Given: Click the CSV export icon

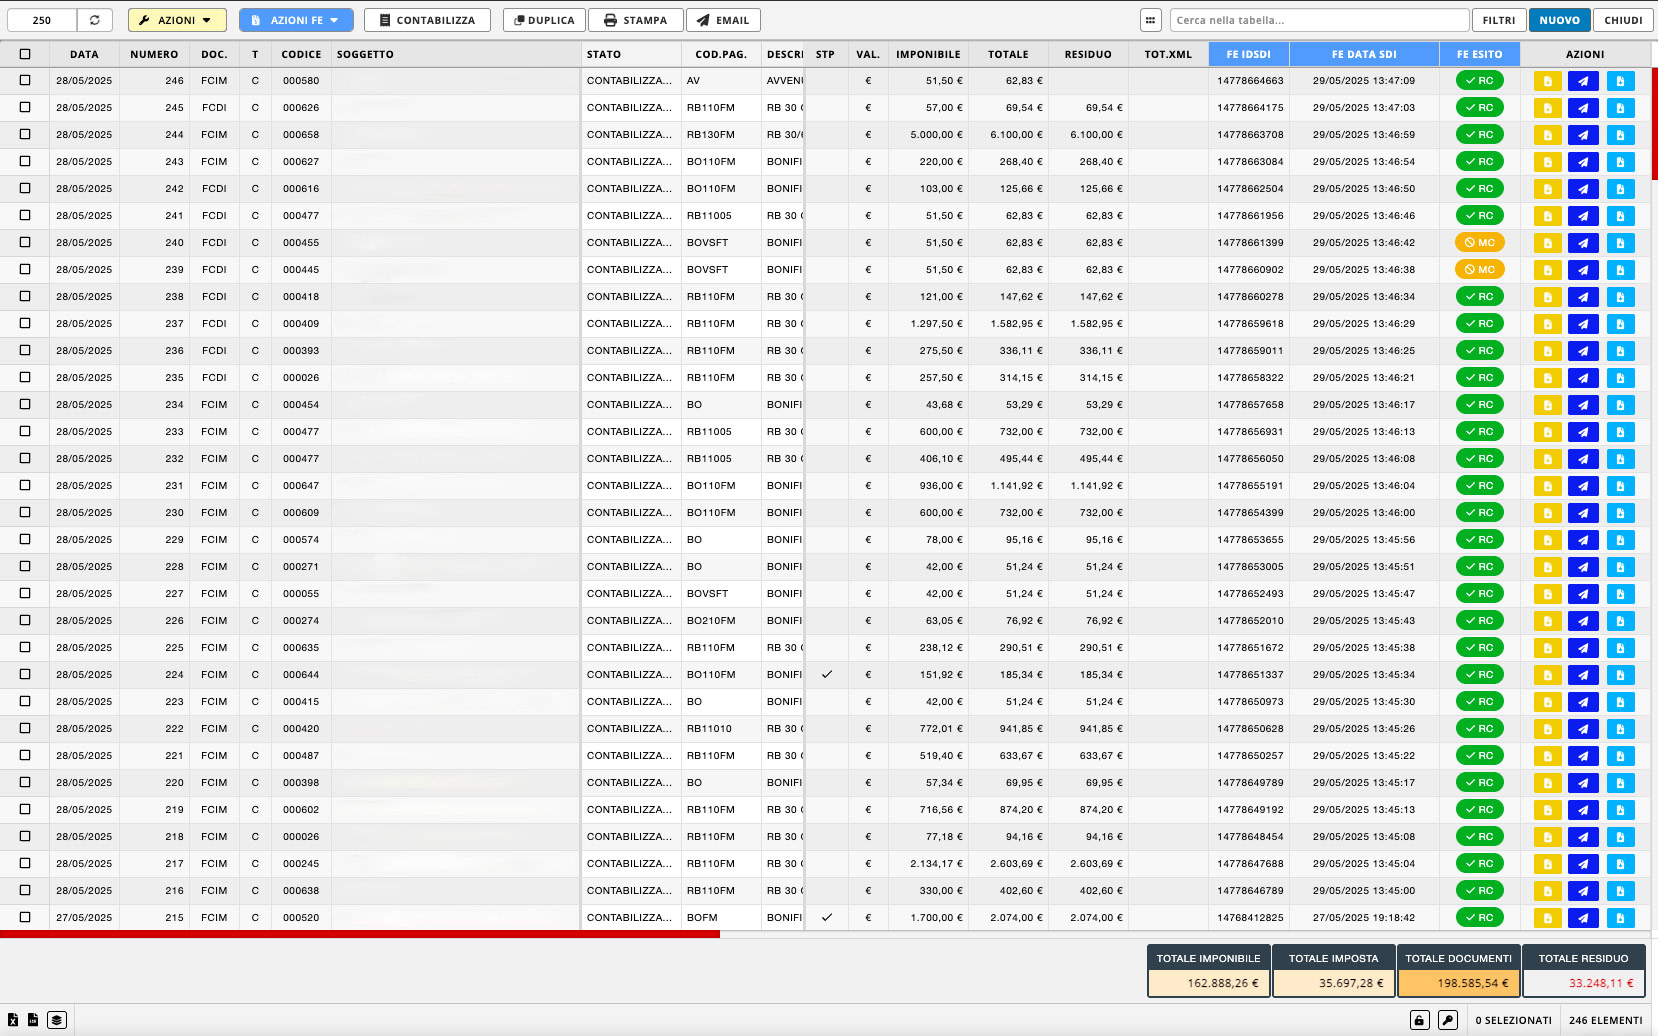Looking at the screenshot, I should (33, 1020).
